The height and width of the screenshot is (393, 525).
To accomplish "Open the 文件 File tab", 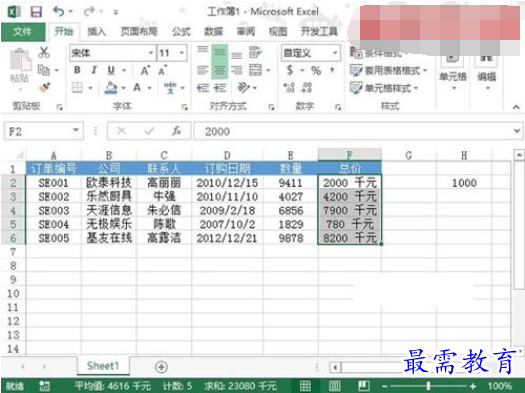I will tap(23, 32).
